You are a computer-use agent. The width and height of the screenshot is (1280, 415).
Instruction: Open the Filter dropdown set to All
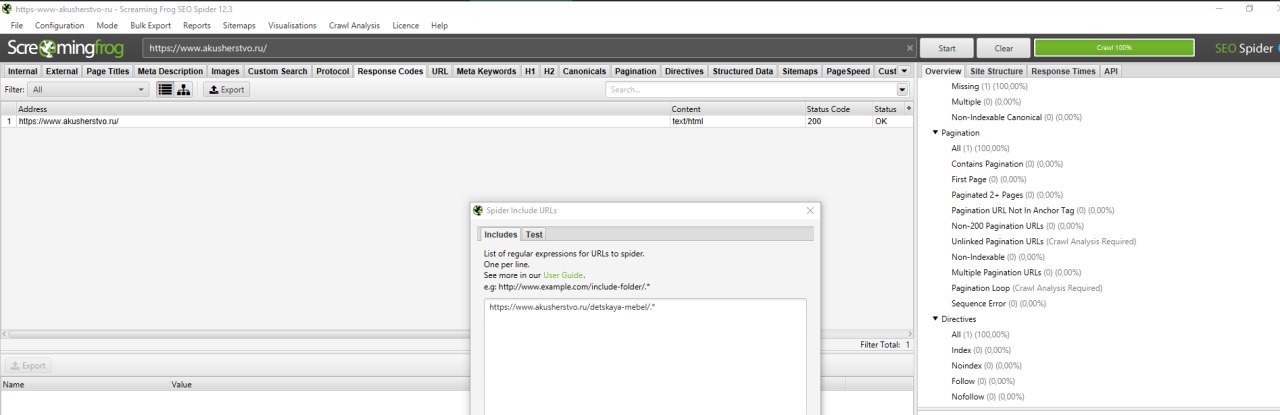[x=89, y=89]
